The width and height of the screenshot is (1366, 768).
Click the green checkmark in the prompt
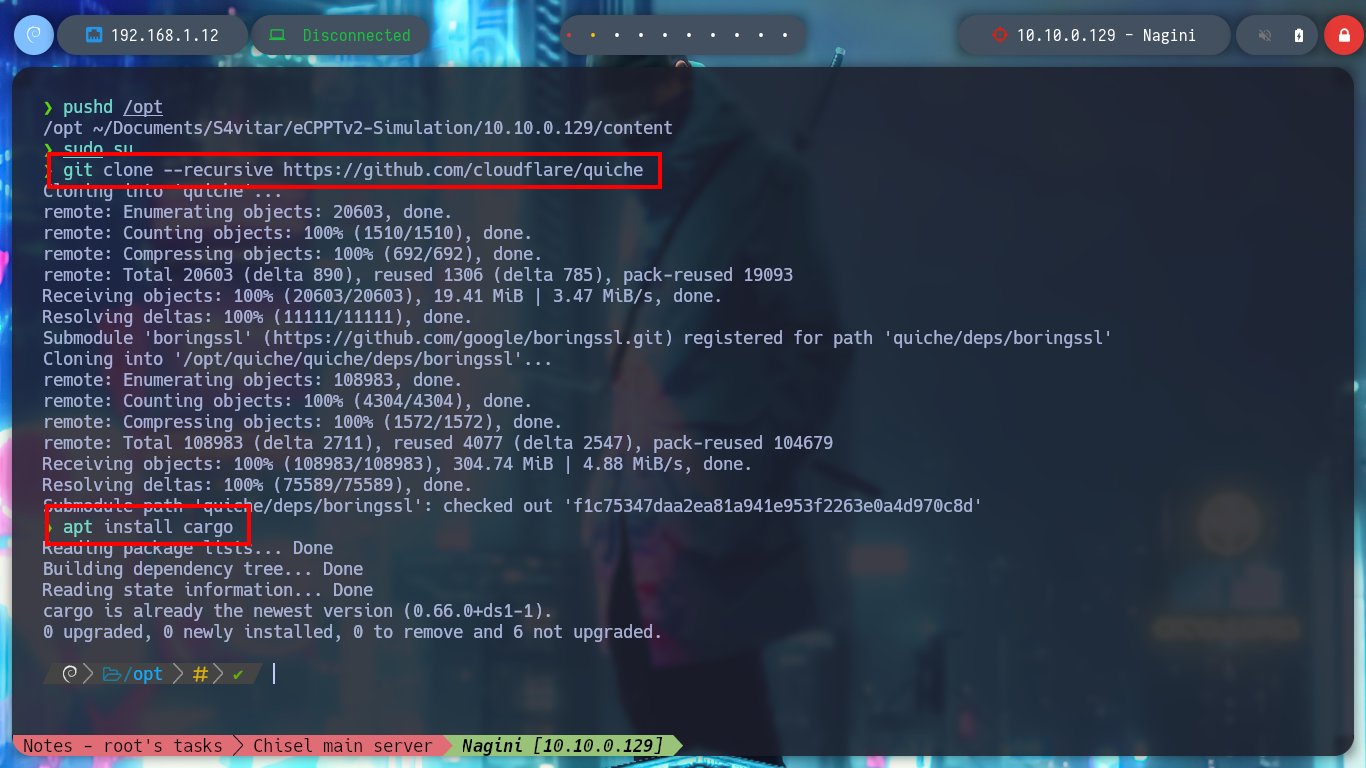[x=238, y=674]
